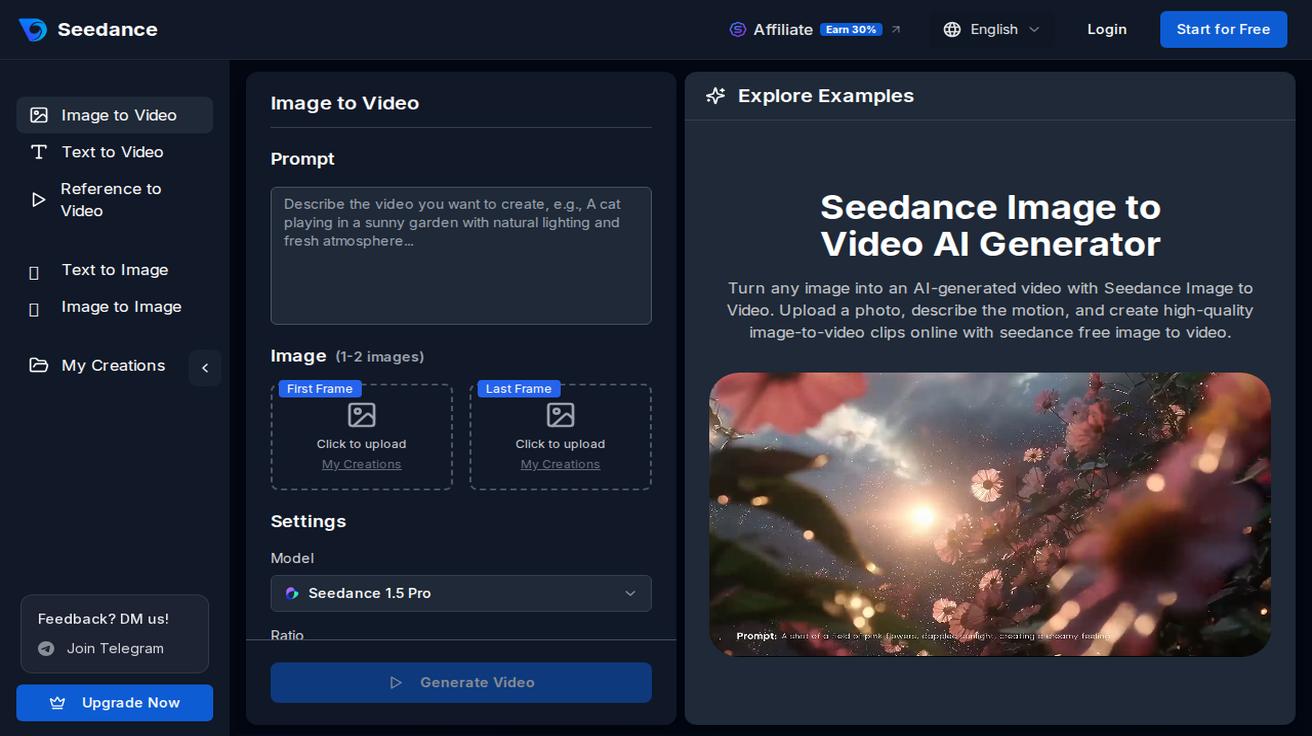Viewport: 1312px width, 736px height.
Task: Click the Settings section heading
Action: point(308,521)
